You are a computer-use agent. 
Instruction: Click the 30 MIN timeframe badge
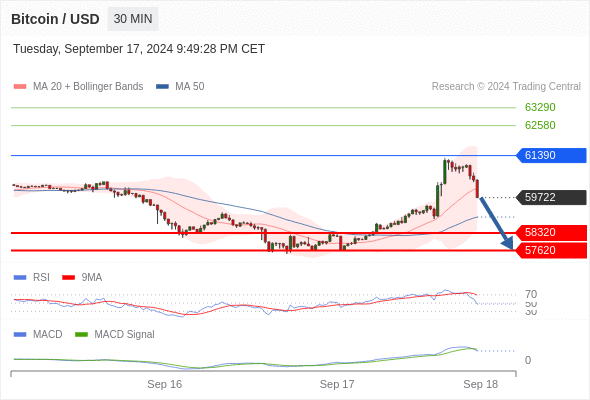[133, 19]
